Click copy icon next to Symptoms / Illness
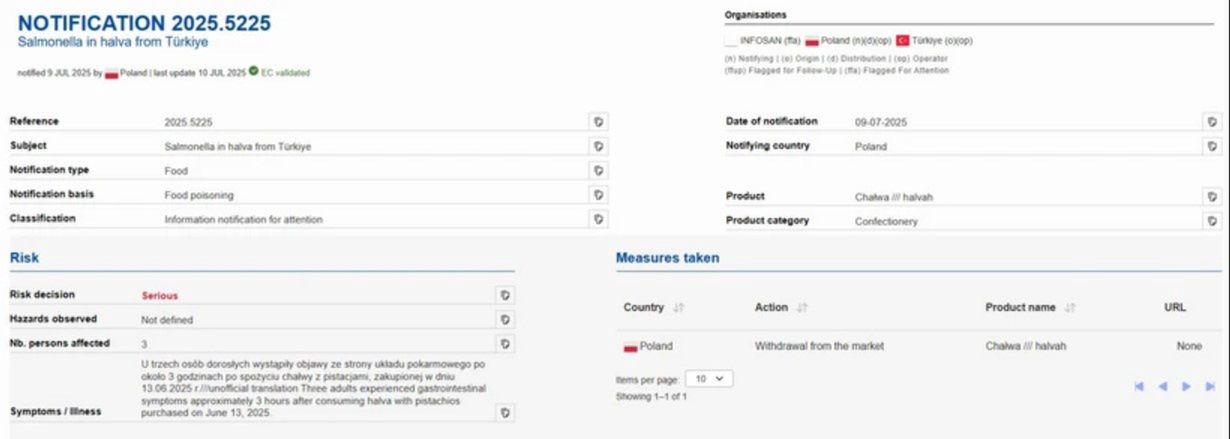The width and height of the screenshot is (1230, 439). [x=505, y=412]
